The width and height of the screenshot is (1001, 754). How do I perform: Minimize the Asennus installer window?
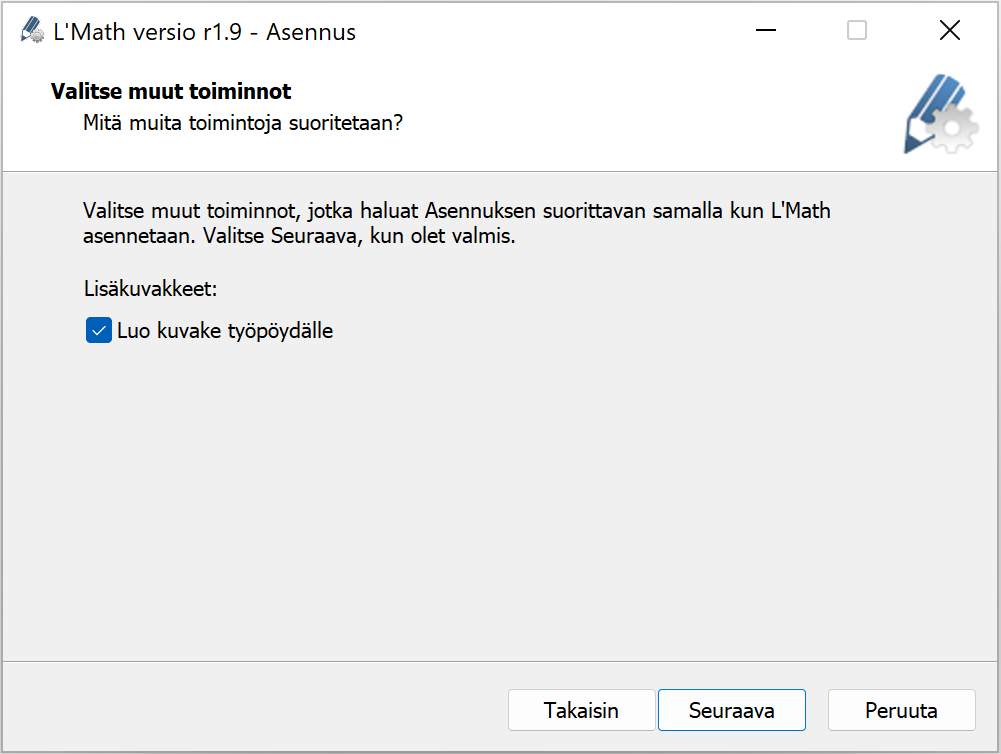766,31
